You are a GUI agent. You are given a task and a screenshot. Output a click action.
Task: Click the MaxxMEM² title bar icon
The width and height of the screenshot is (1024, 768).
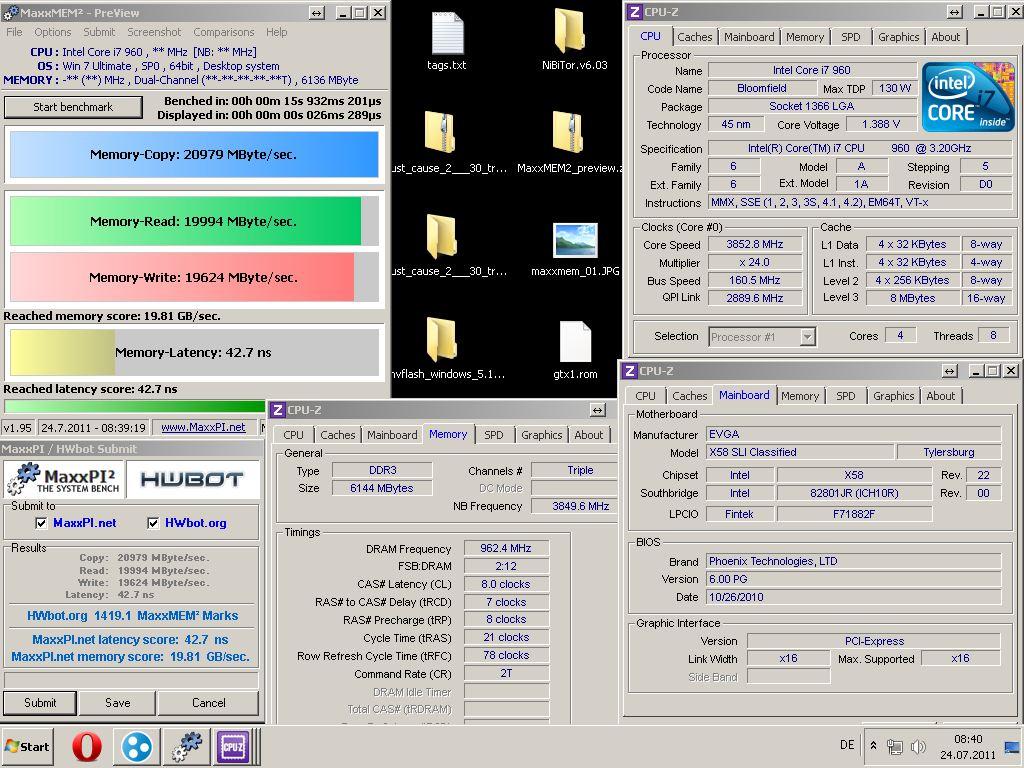10,12
